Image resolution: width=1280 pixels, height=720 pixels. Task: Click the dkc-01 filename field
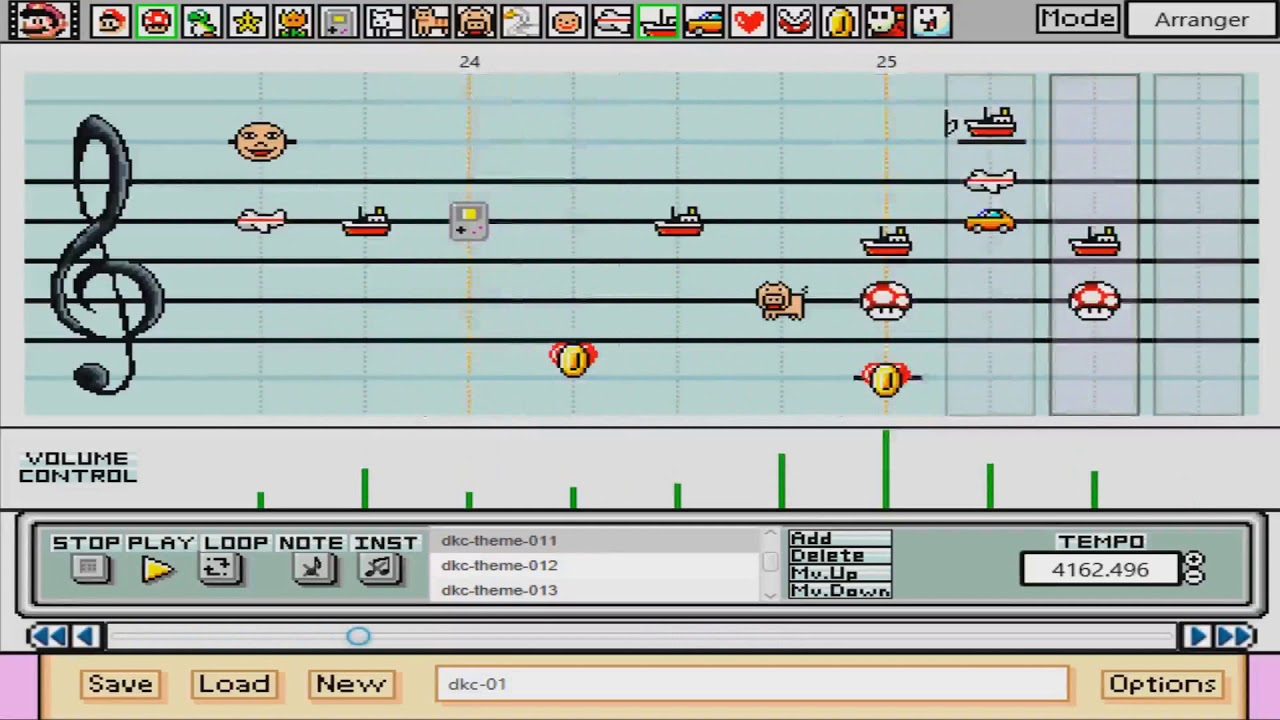[x=752, y=684]
